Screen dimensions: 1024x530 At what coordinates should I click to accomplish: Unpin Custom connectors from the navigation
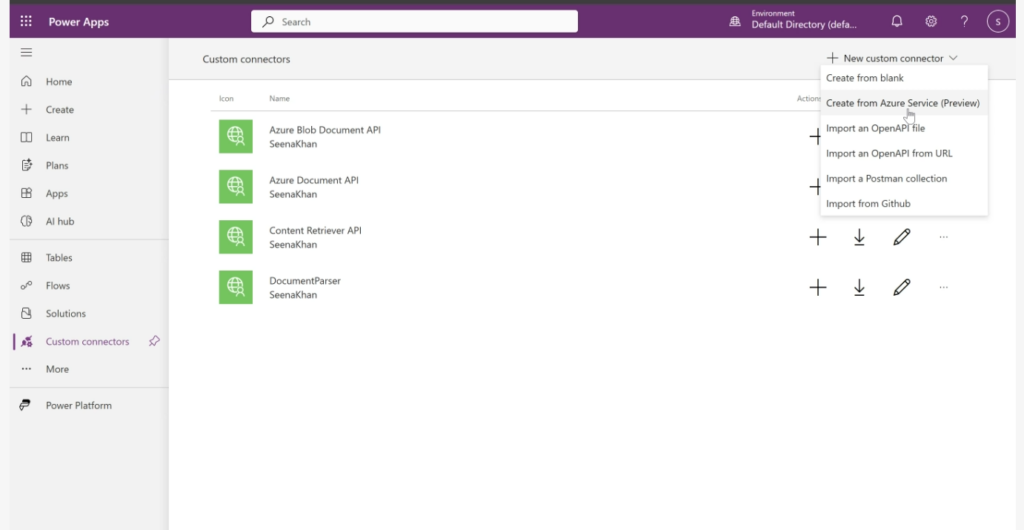tap(154, 341)
